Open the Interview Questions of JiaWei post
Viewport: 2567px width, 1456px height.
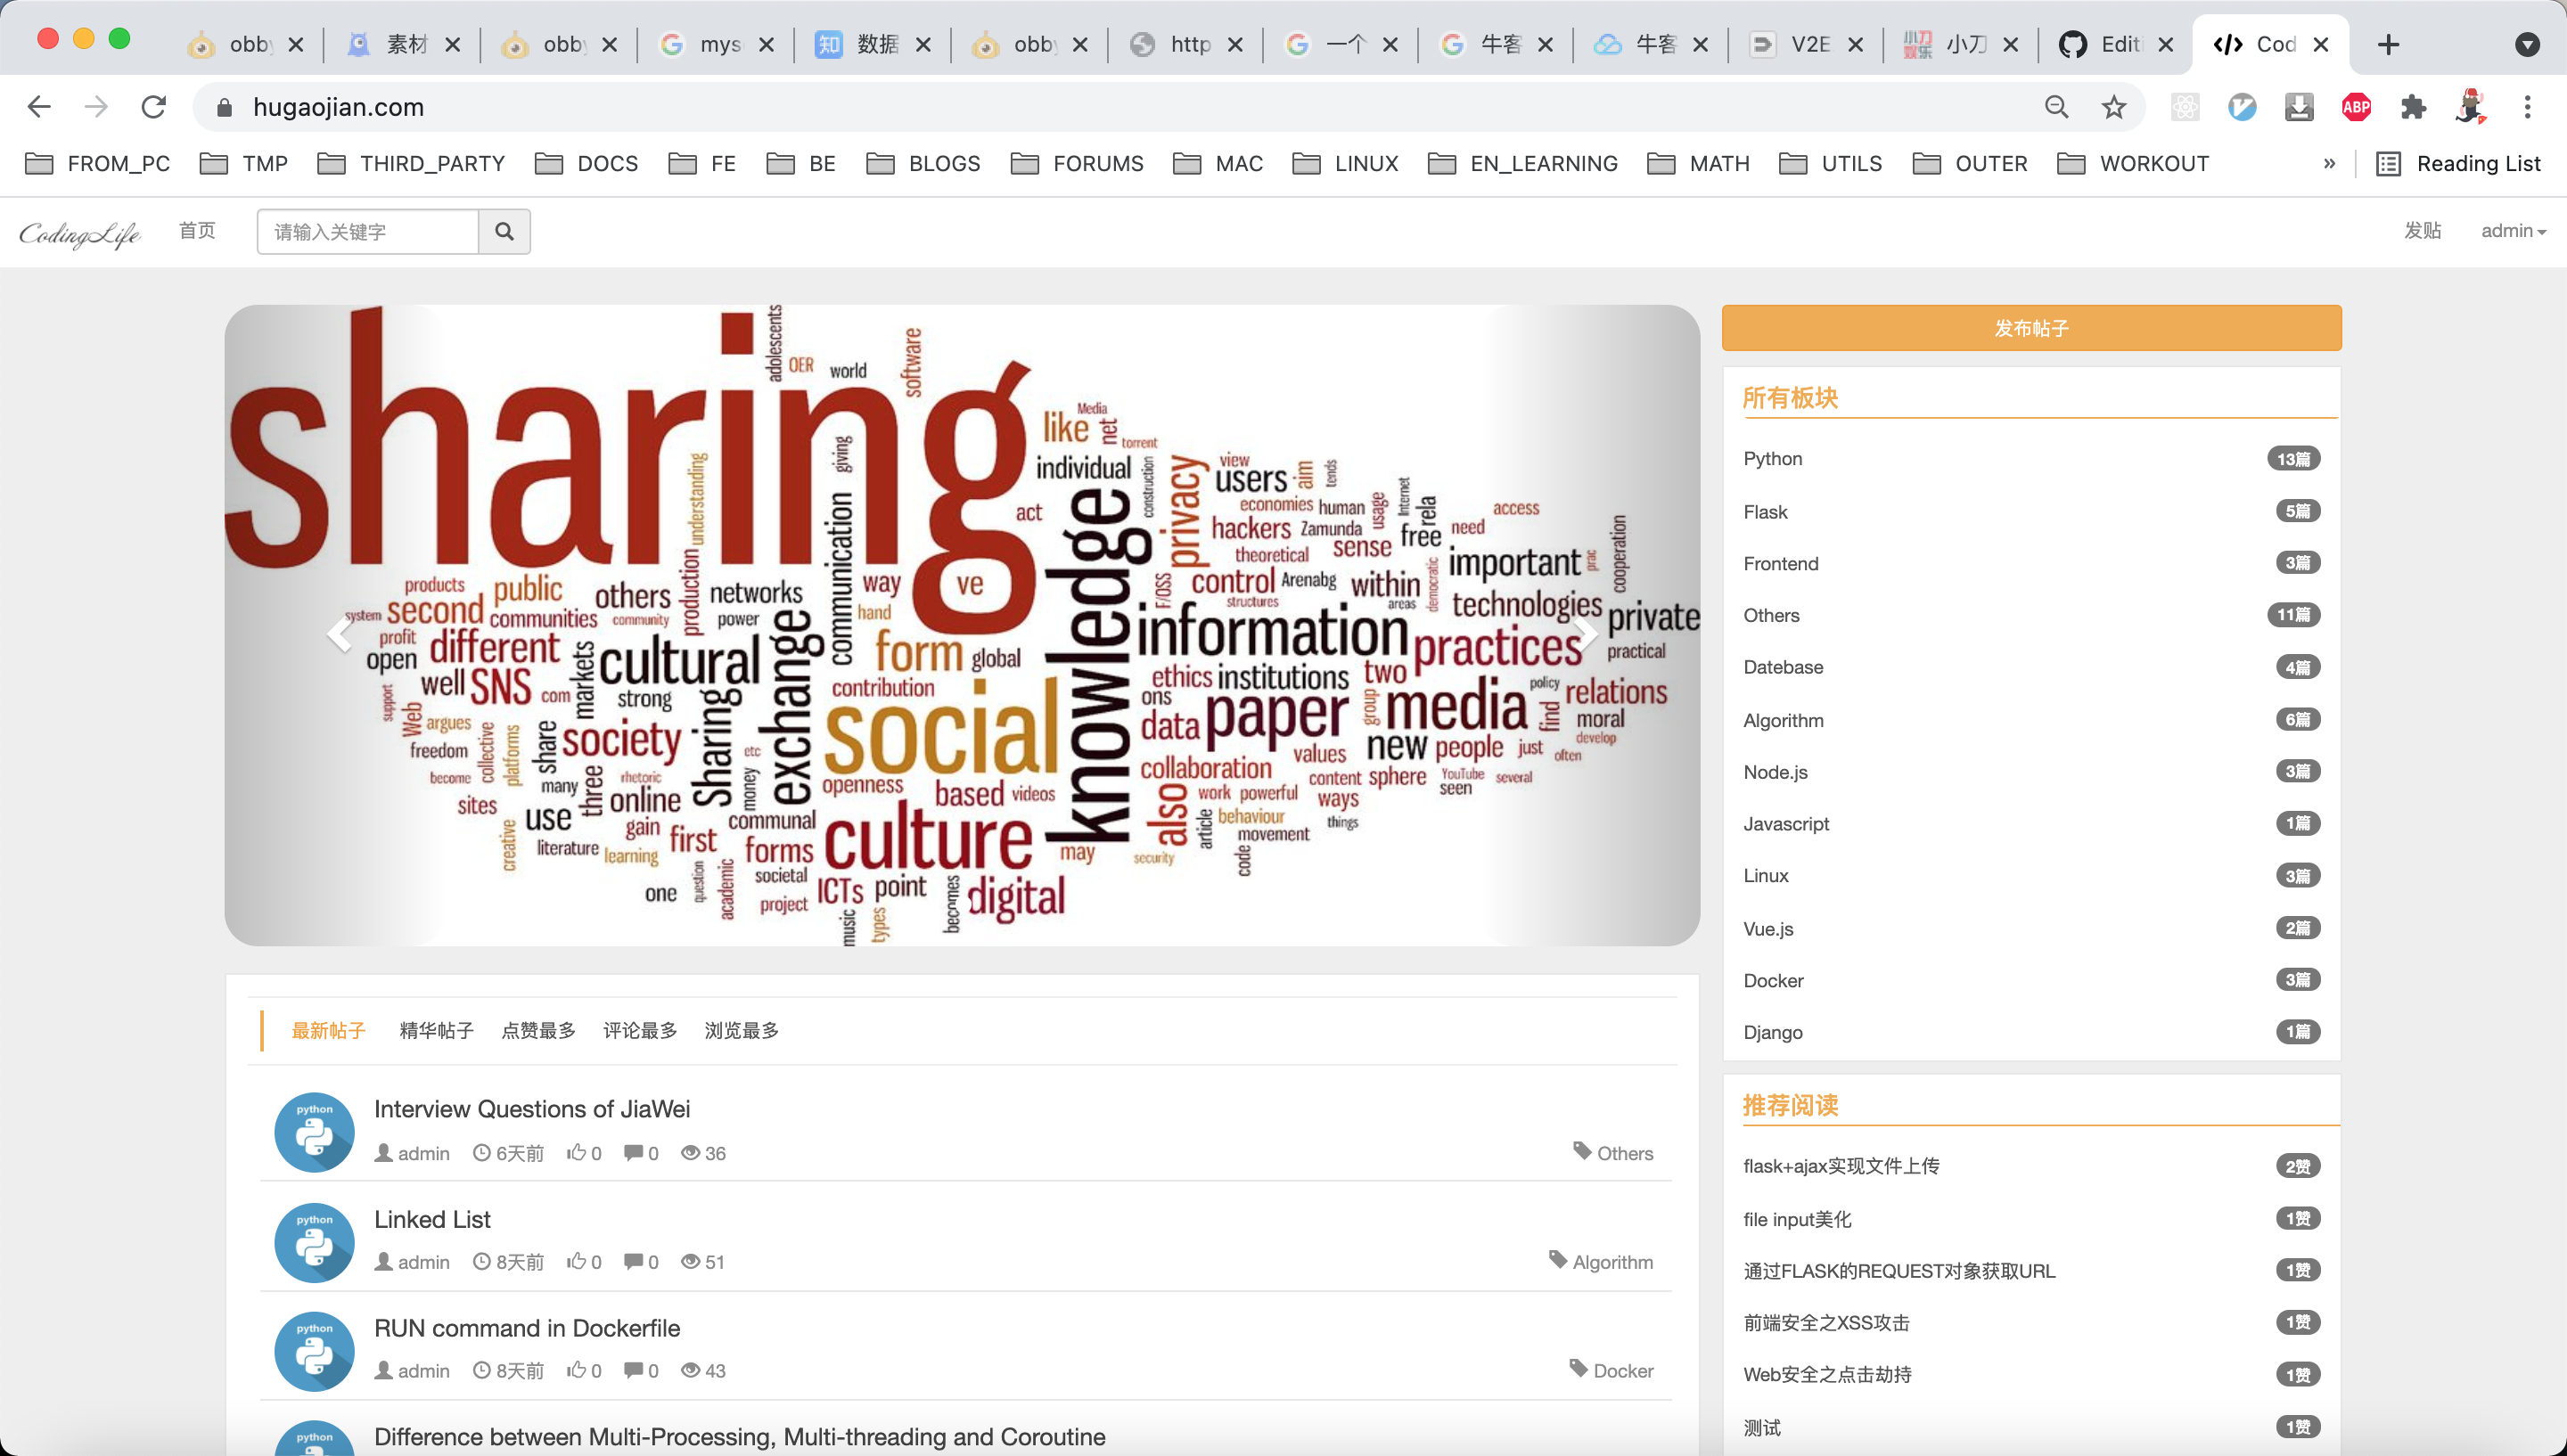(531, 1108)
